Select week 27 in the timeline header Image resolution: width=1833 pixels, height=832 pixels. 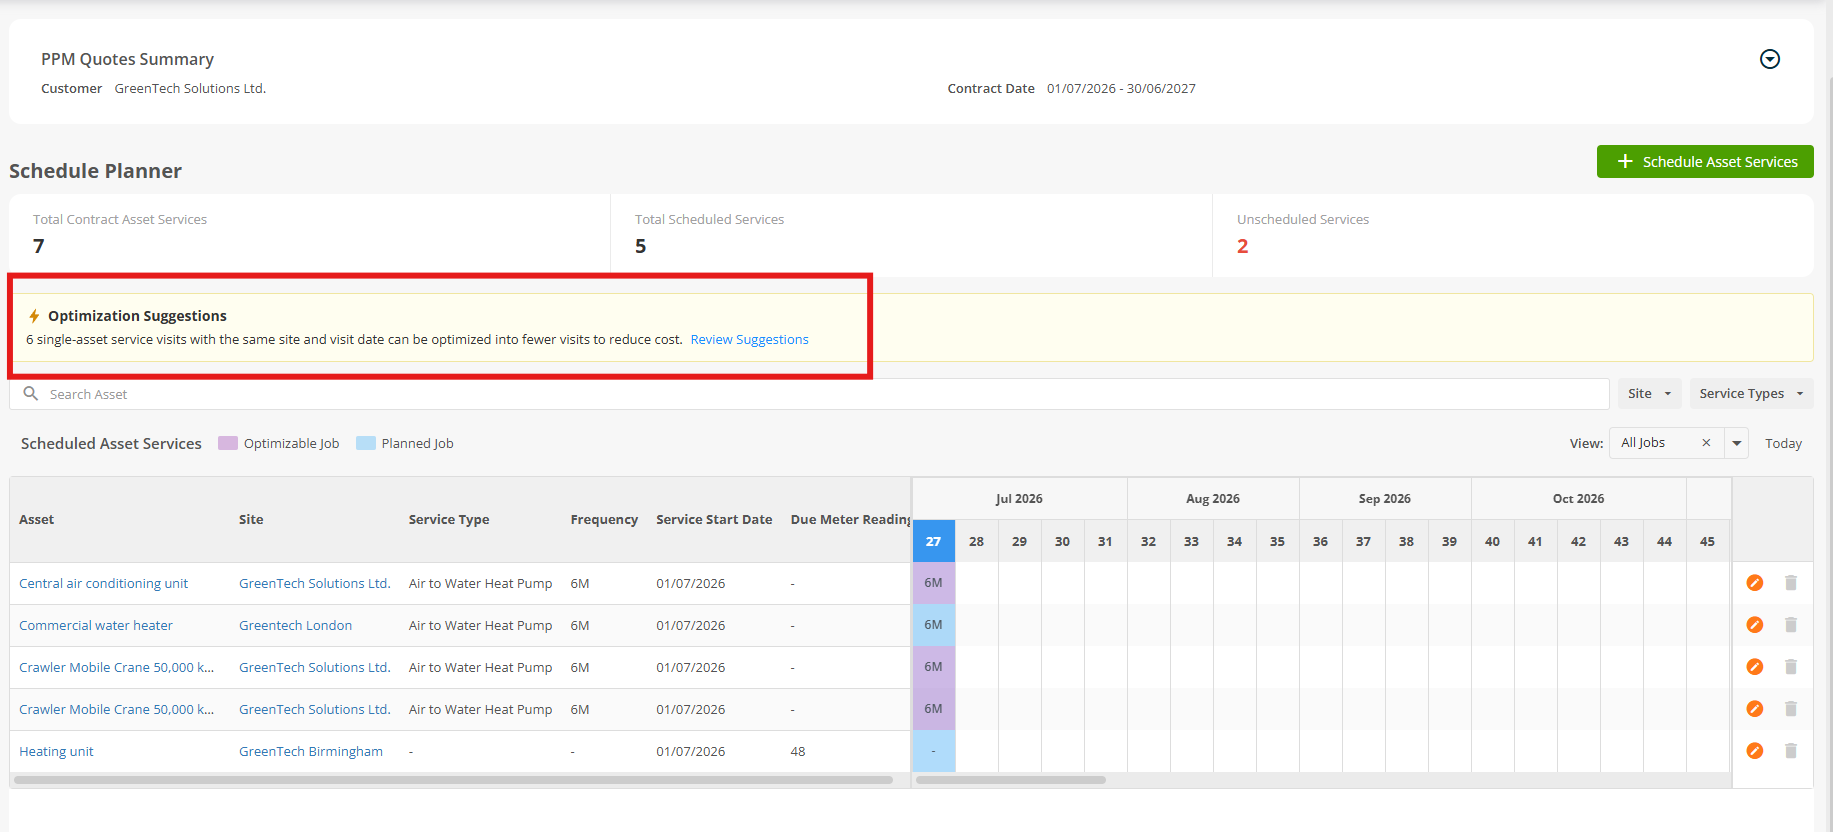click(933, 541)
